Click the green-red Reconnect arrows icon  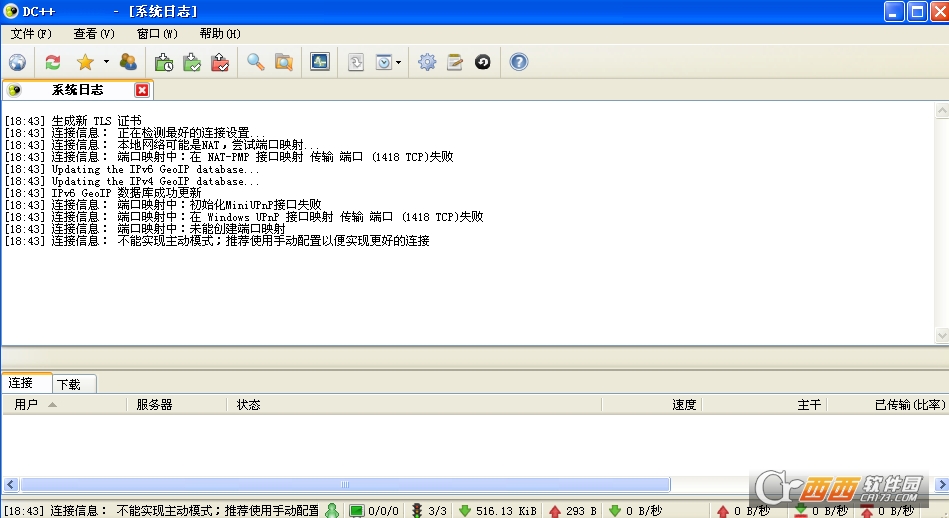point(53,62)
